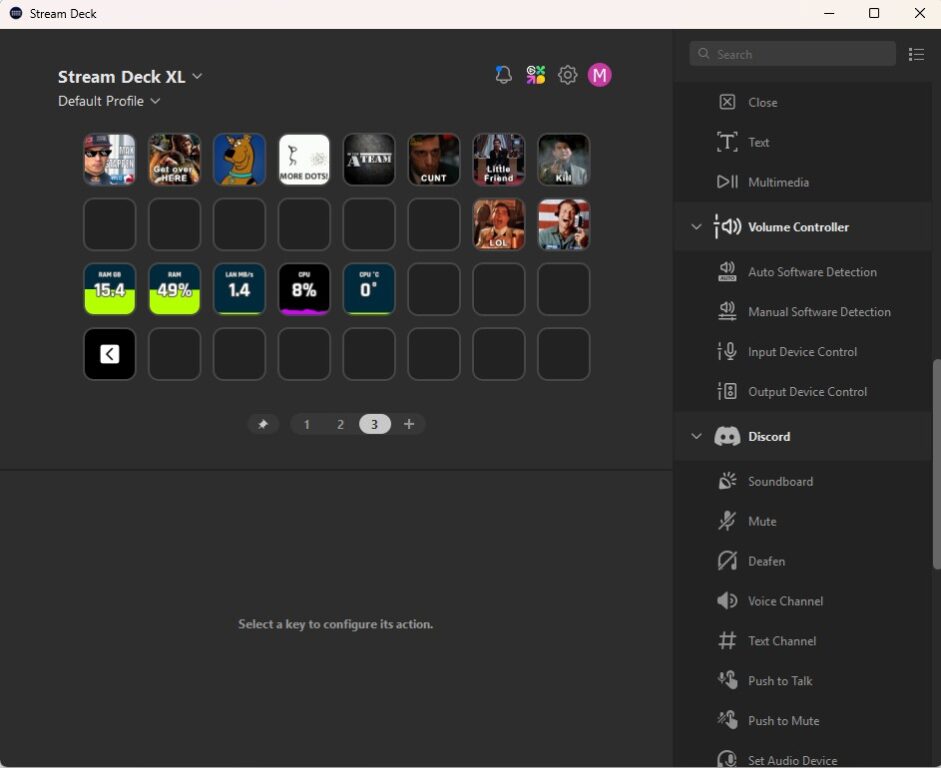This screenshot has height=768, width=941.
Task: Collapse the Volume Controller category
Action: [x=696, y=227]
